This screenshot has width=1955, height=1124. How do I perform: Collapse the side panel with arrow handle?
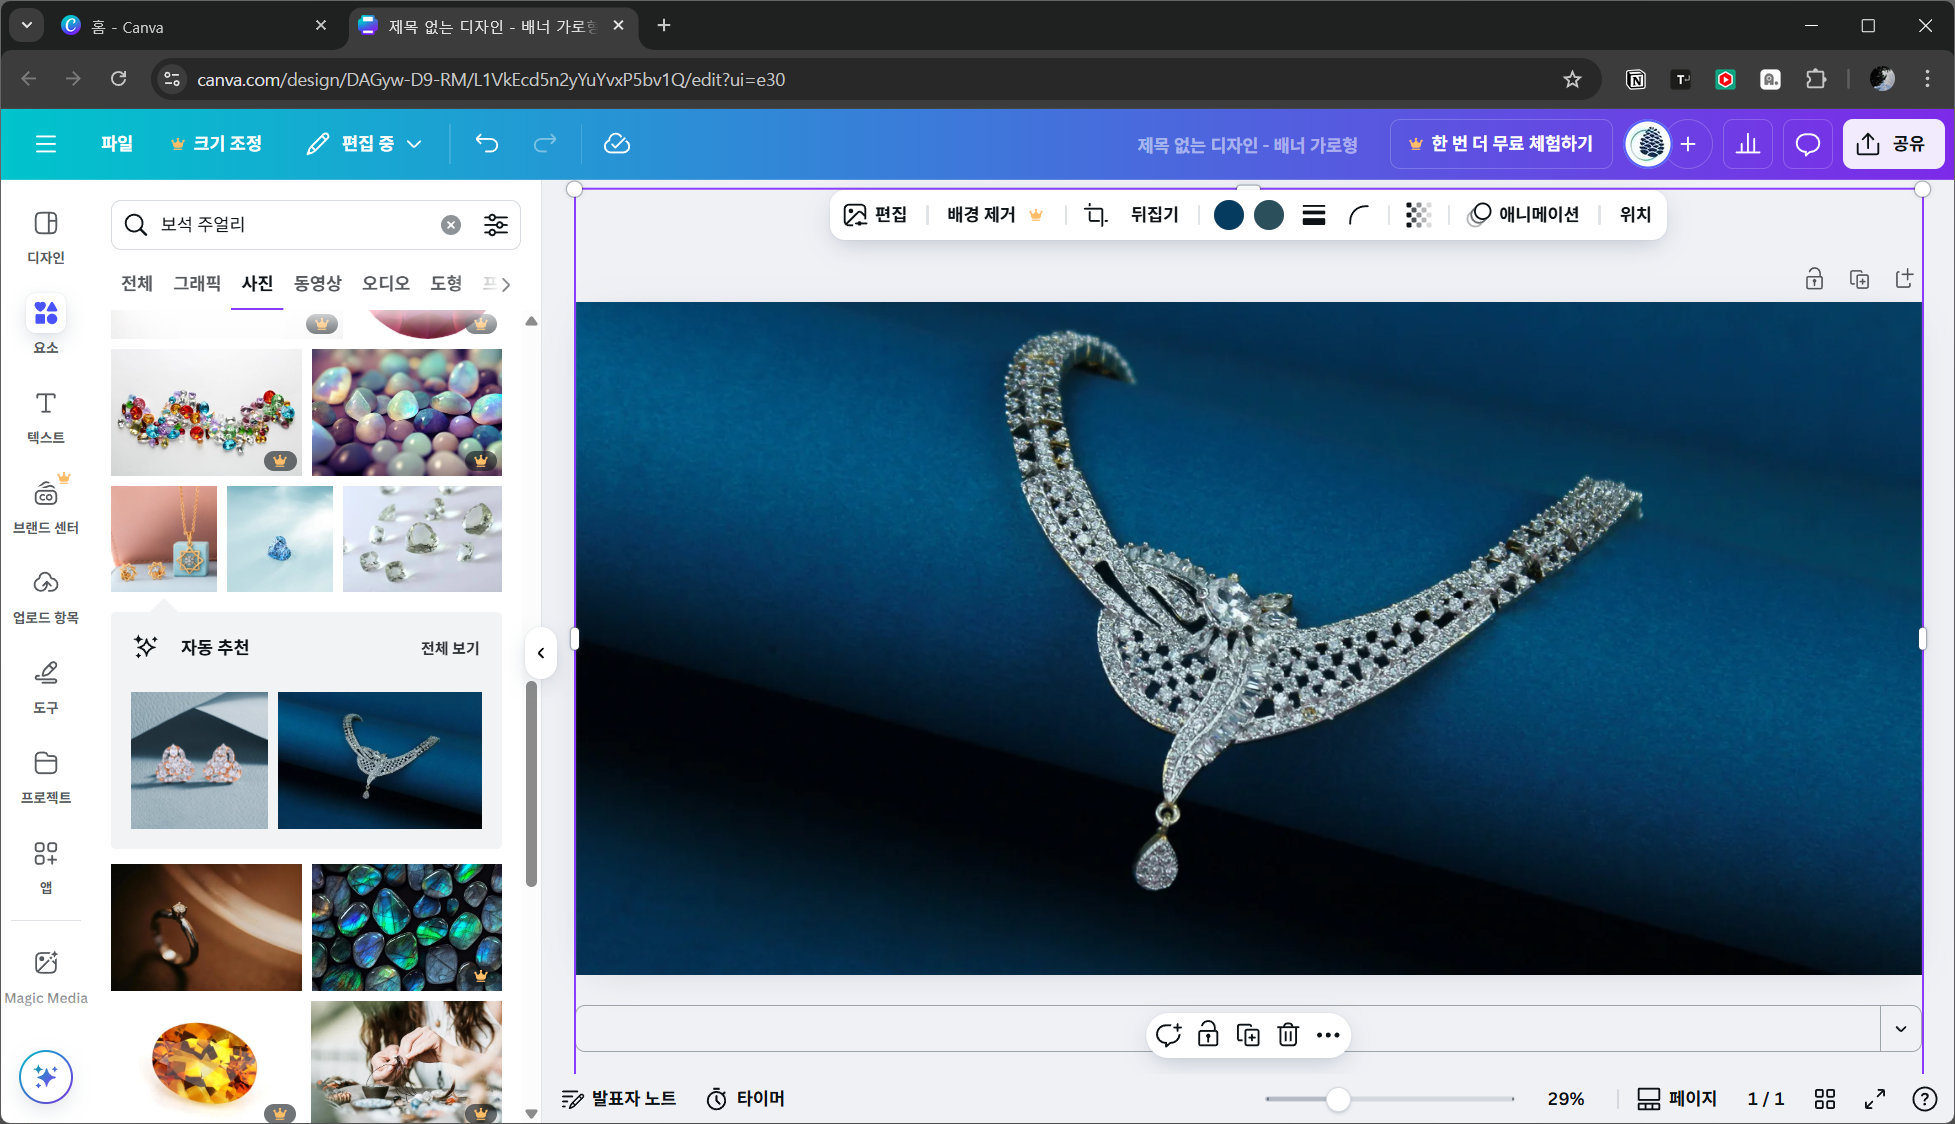pyautogui.click(x=541, y=653)
